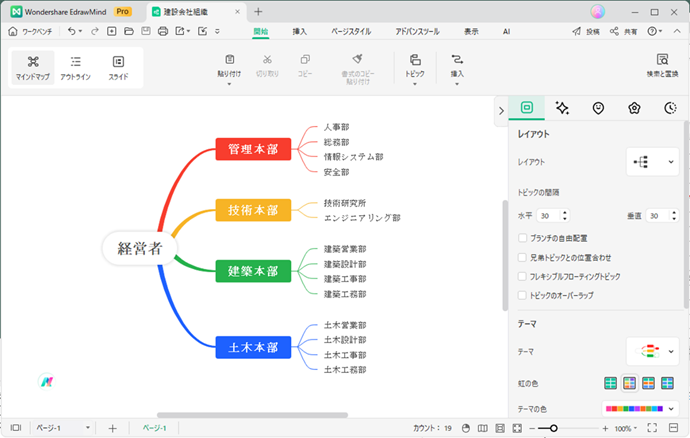690x438 pixels.
Task: Switch to スライド view
Action: pos(118,68)
